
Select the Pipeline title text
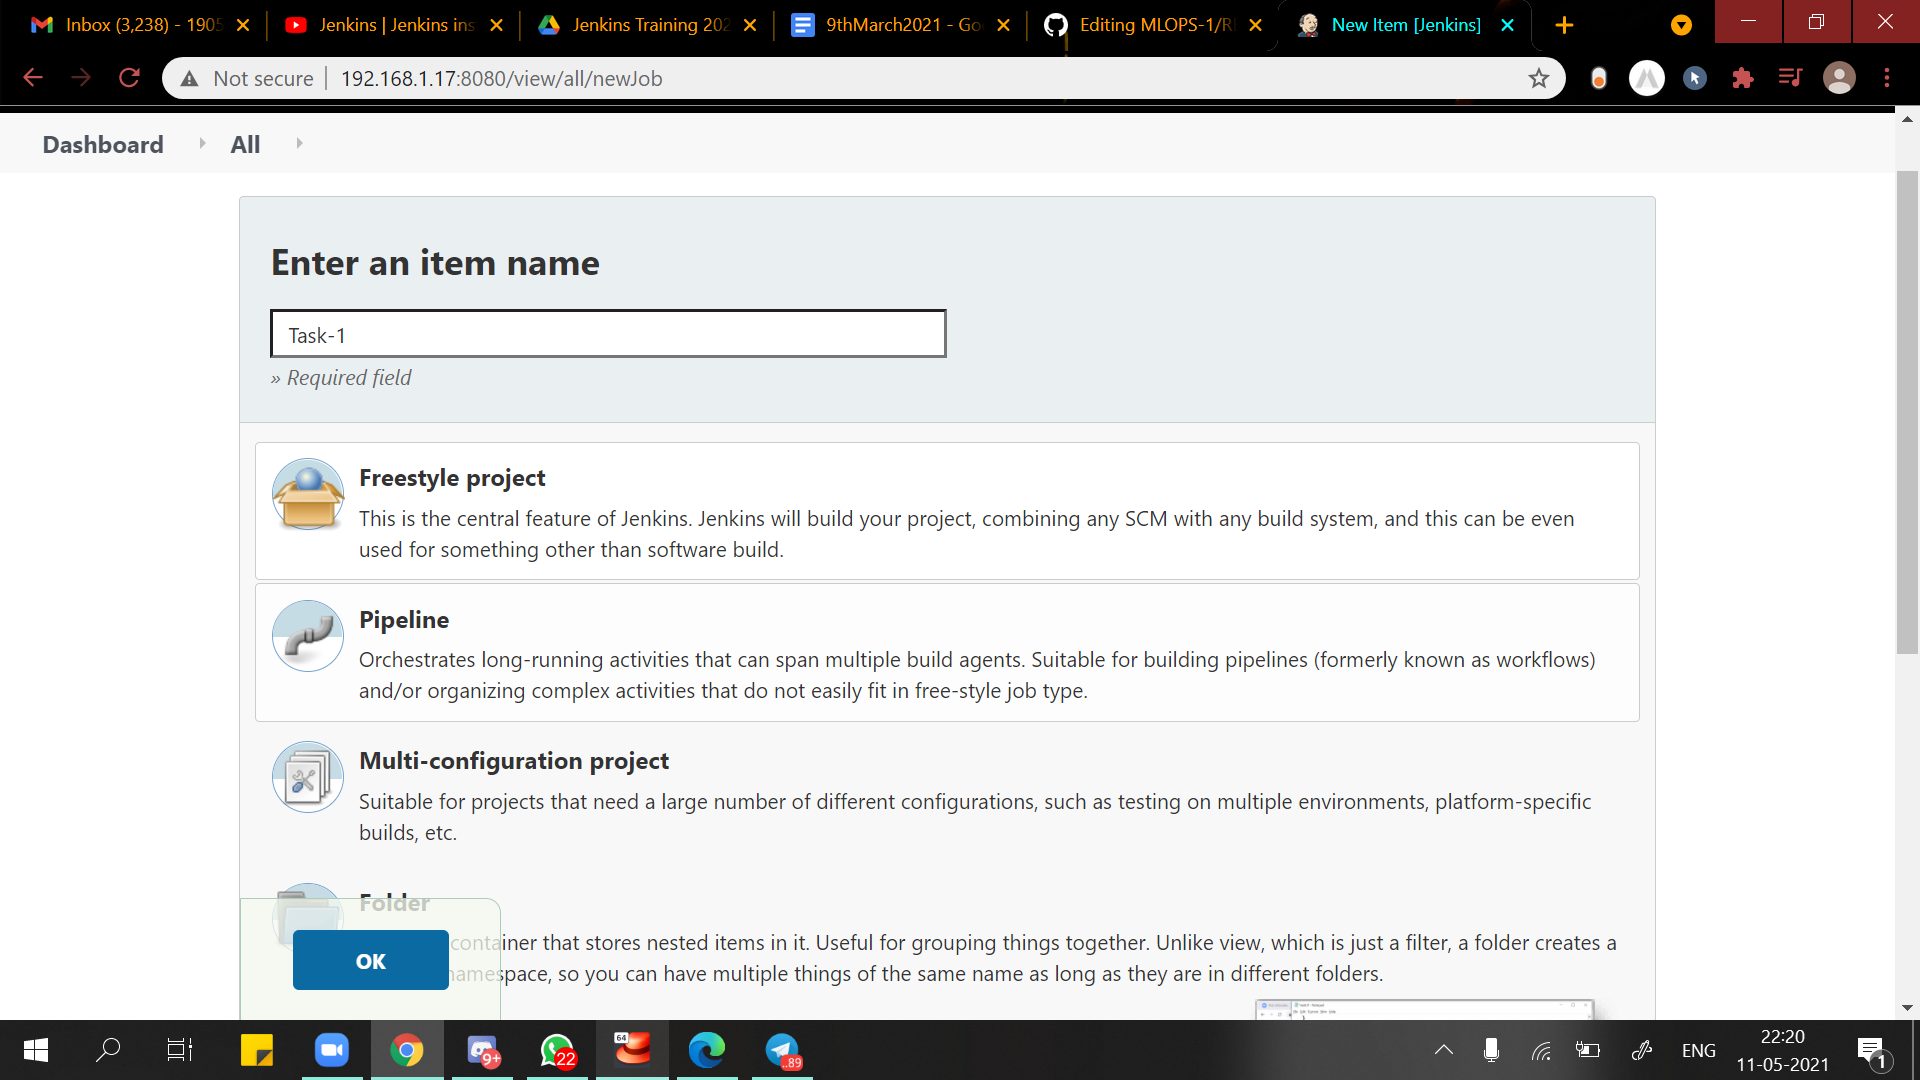pos(404,620)
